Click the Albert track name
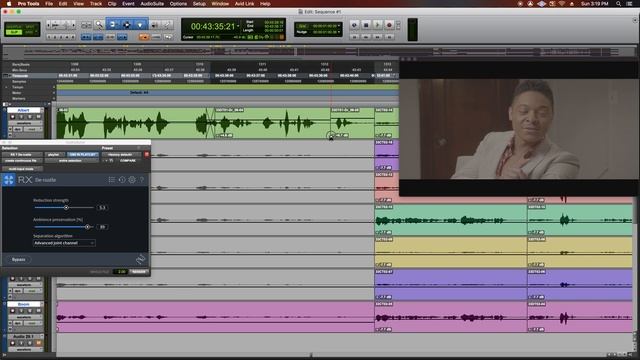Screen dimensions: 640x360 tap(24, 110)
